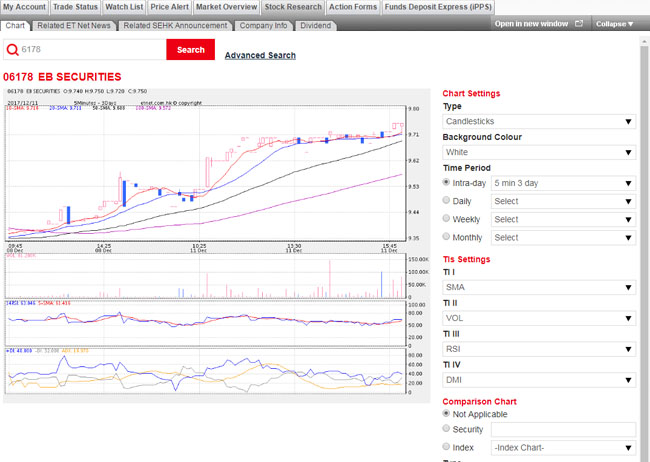Choose Not Applicable for comparison chart

[446, 413]
